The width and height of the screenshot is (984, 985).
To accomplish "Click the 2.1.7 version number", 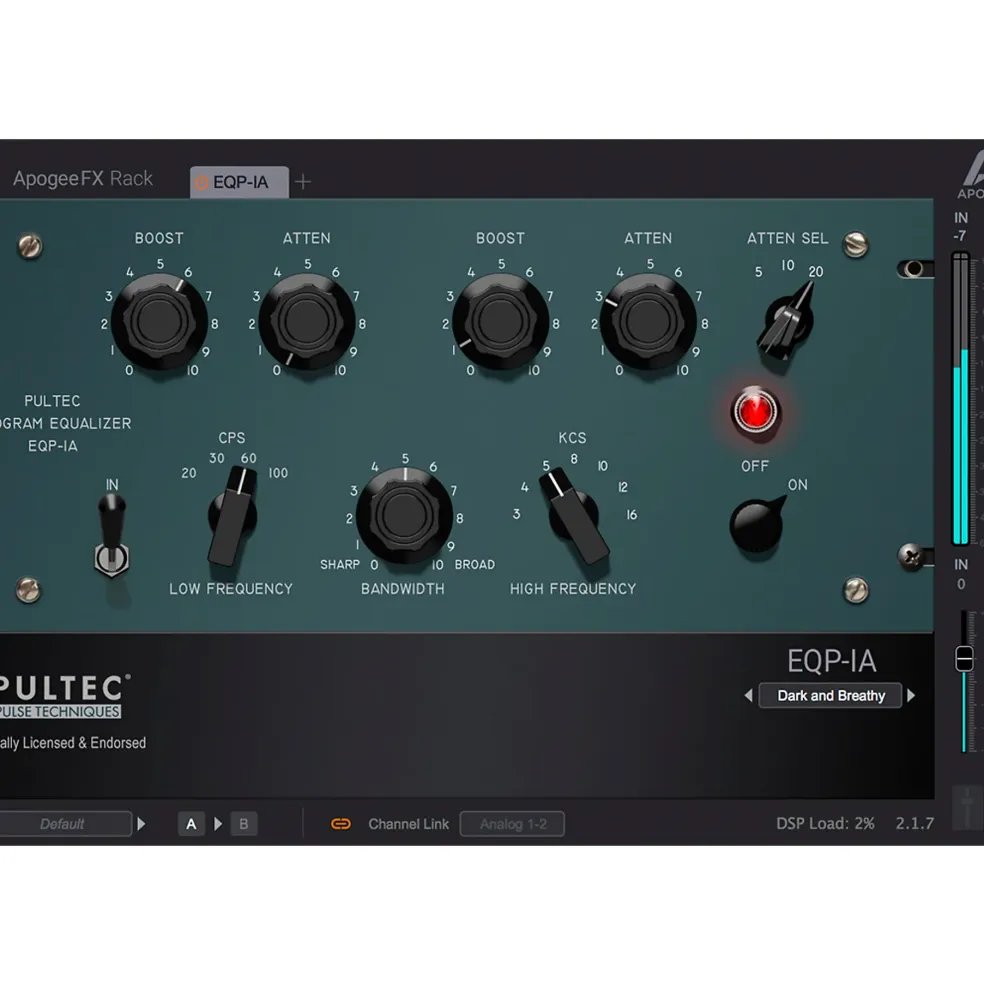I will point(915,824).
